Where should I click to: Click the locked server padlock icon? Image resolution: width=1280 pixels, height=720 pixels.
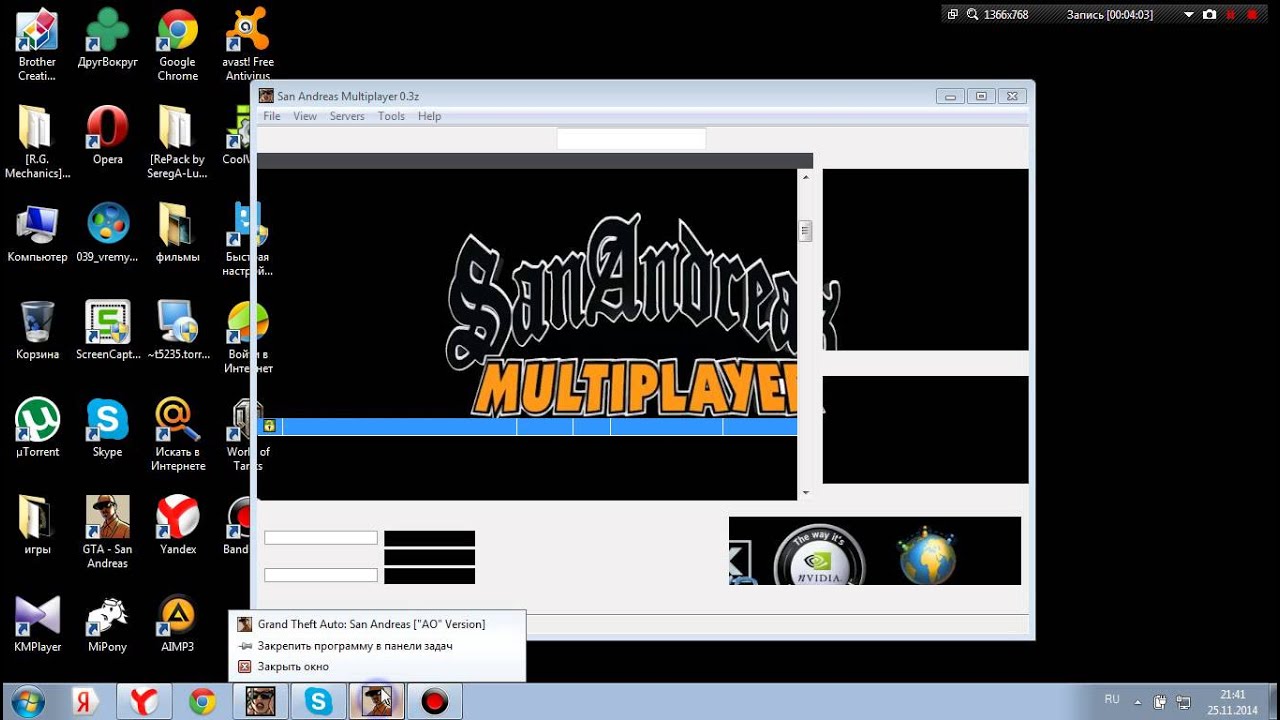(x=268, y=426)
